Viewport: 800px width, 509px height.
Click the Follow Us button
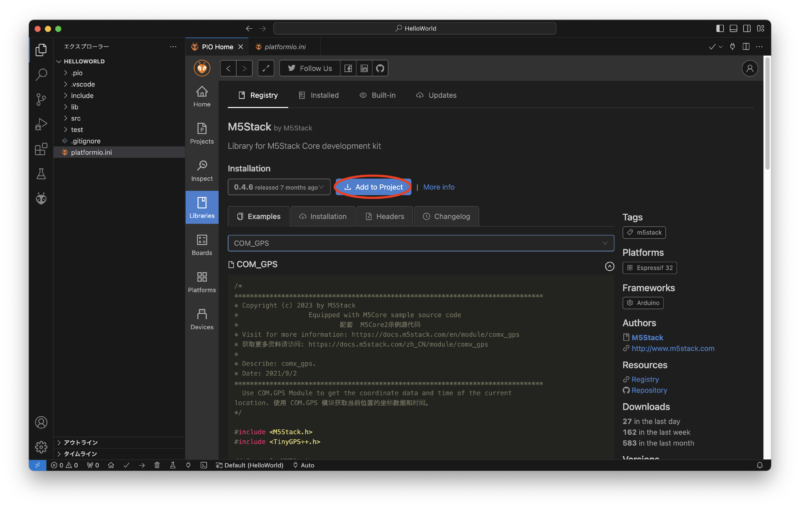coord(310,68)
